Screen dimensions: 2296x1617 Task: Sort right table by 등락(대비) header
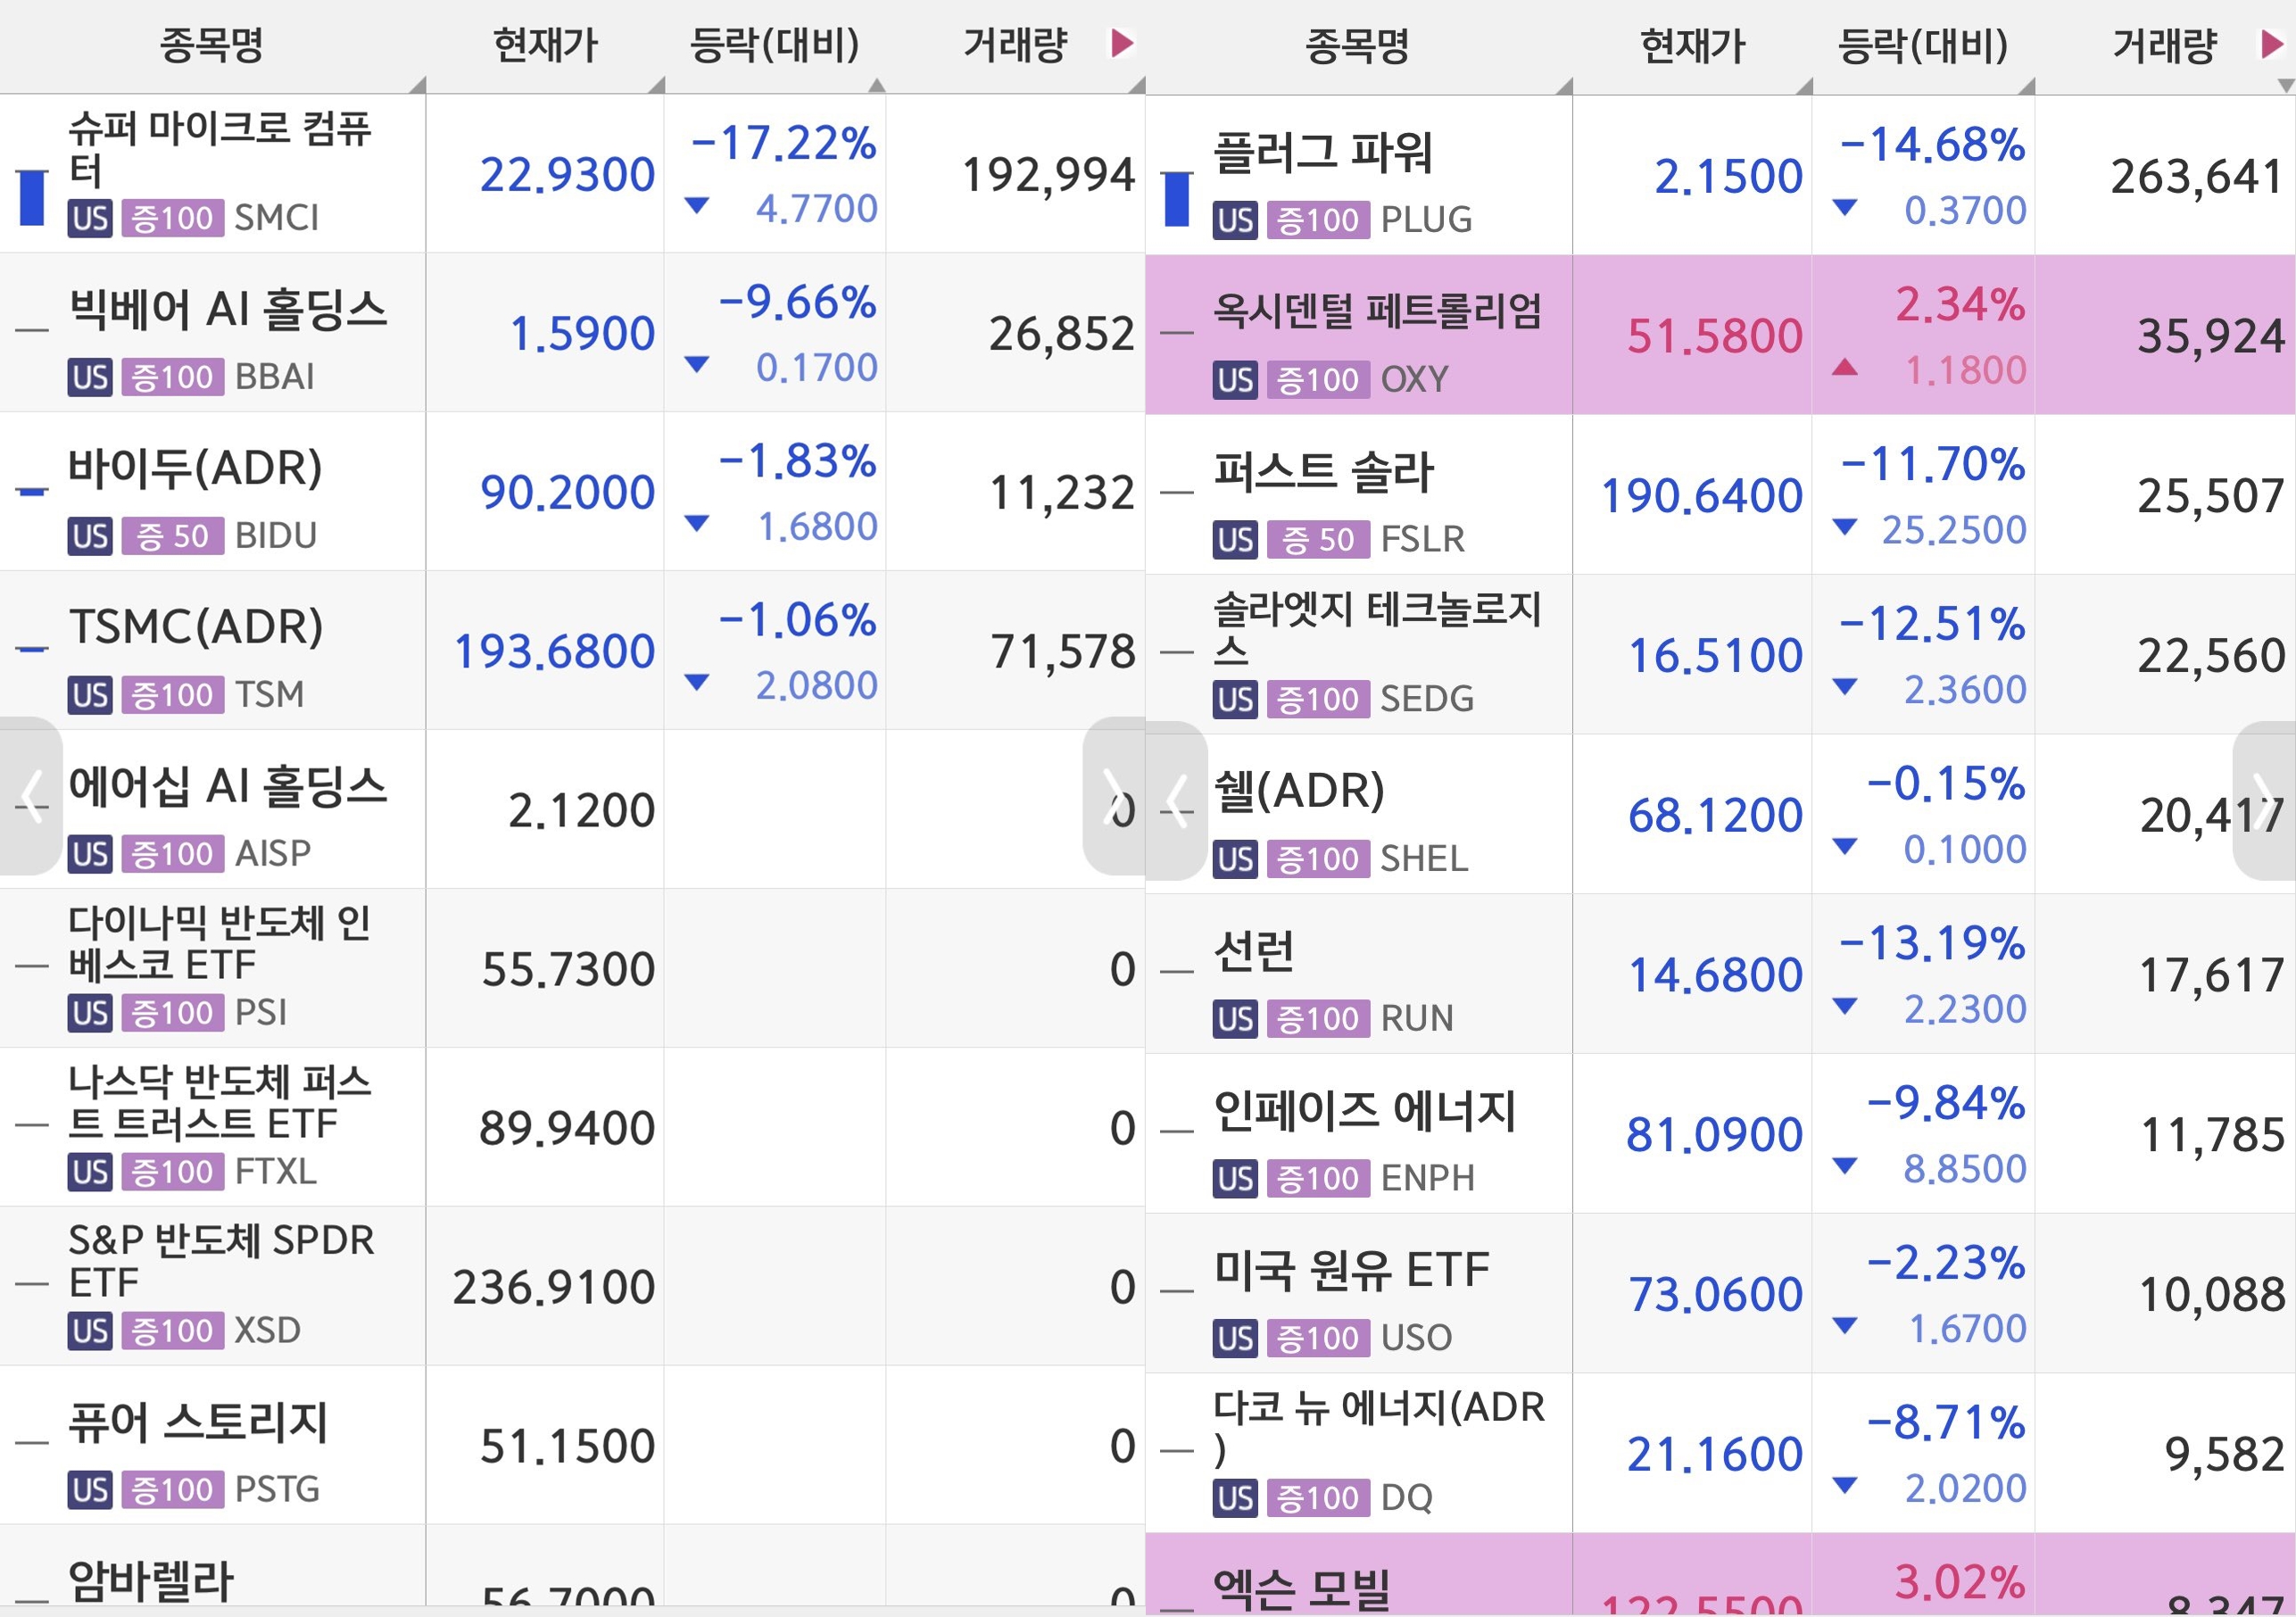(x=1923, y=46)
